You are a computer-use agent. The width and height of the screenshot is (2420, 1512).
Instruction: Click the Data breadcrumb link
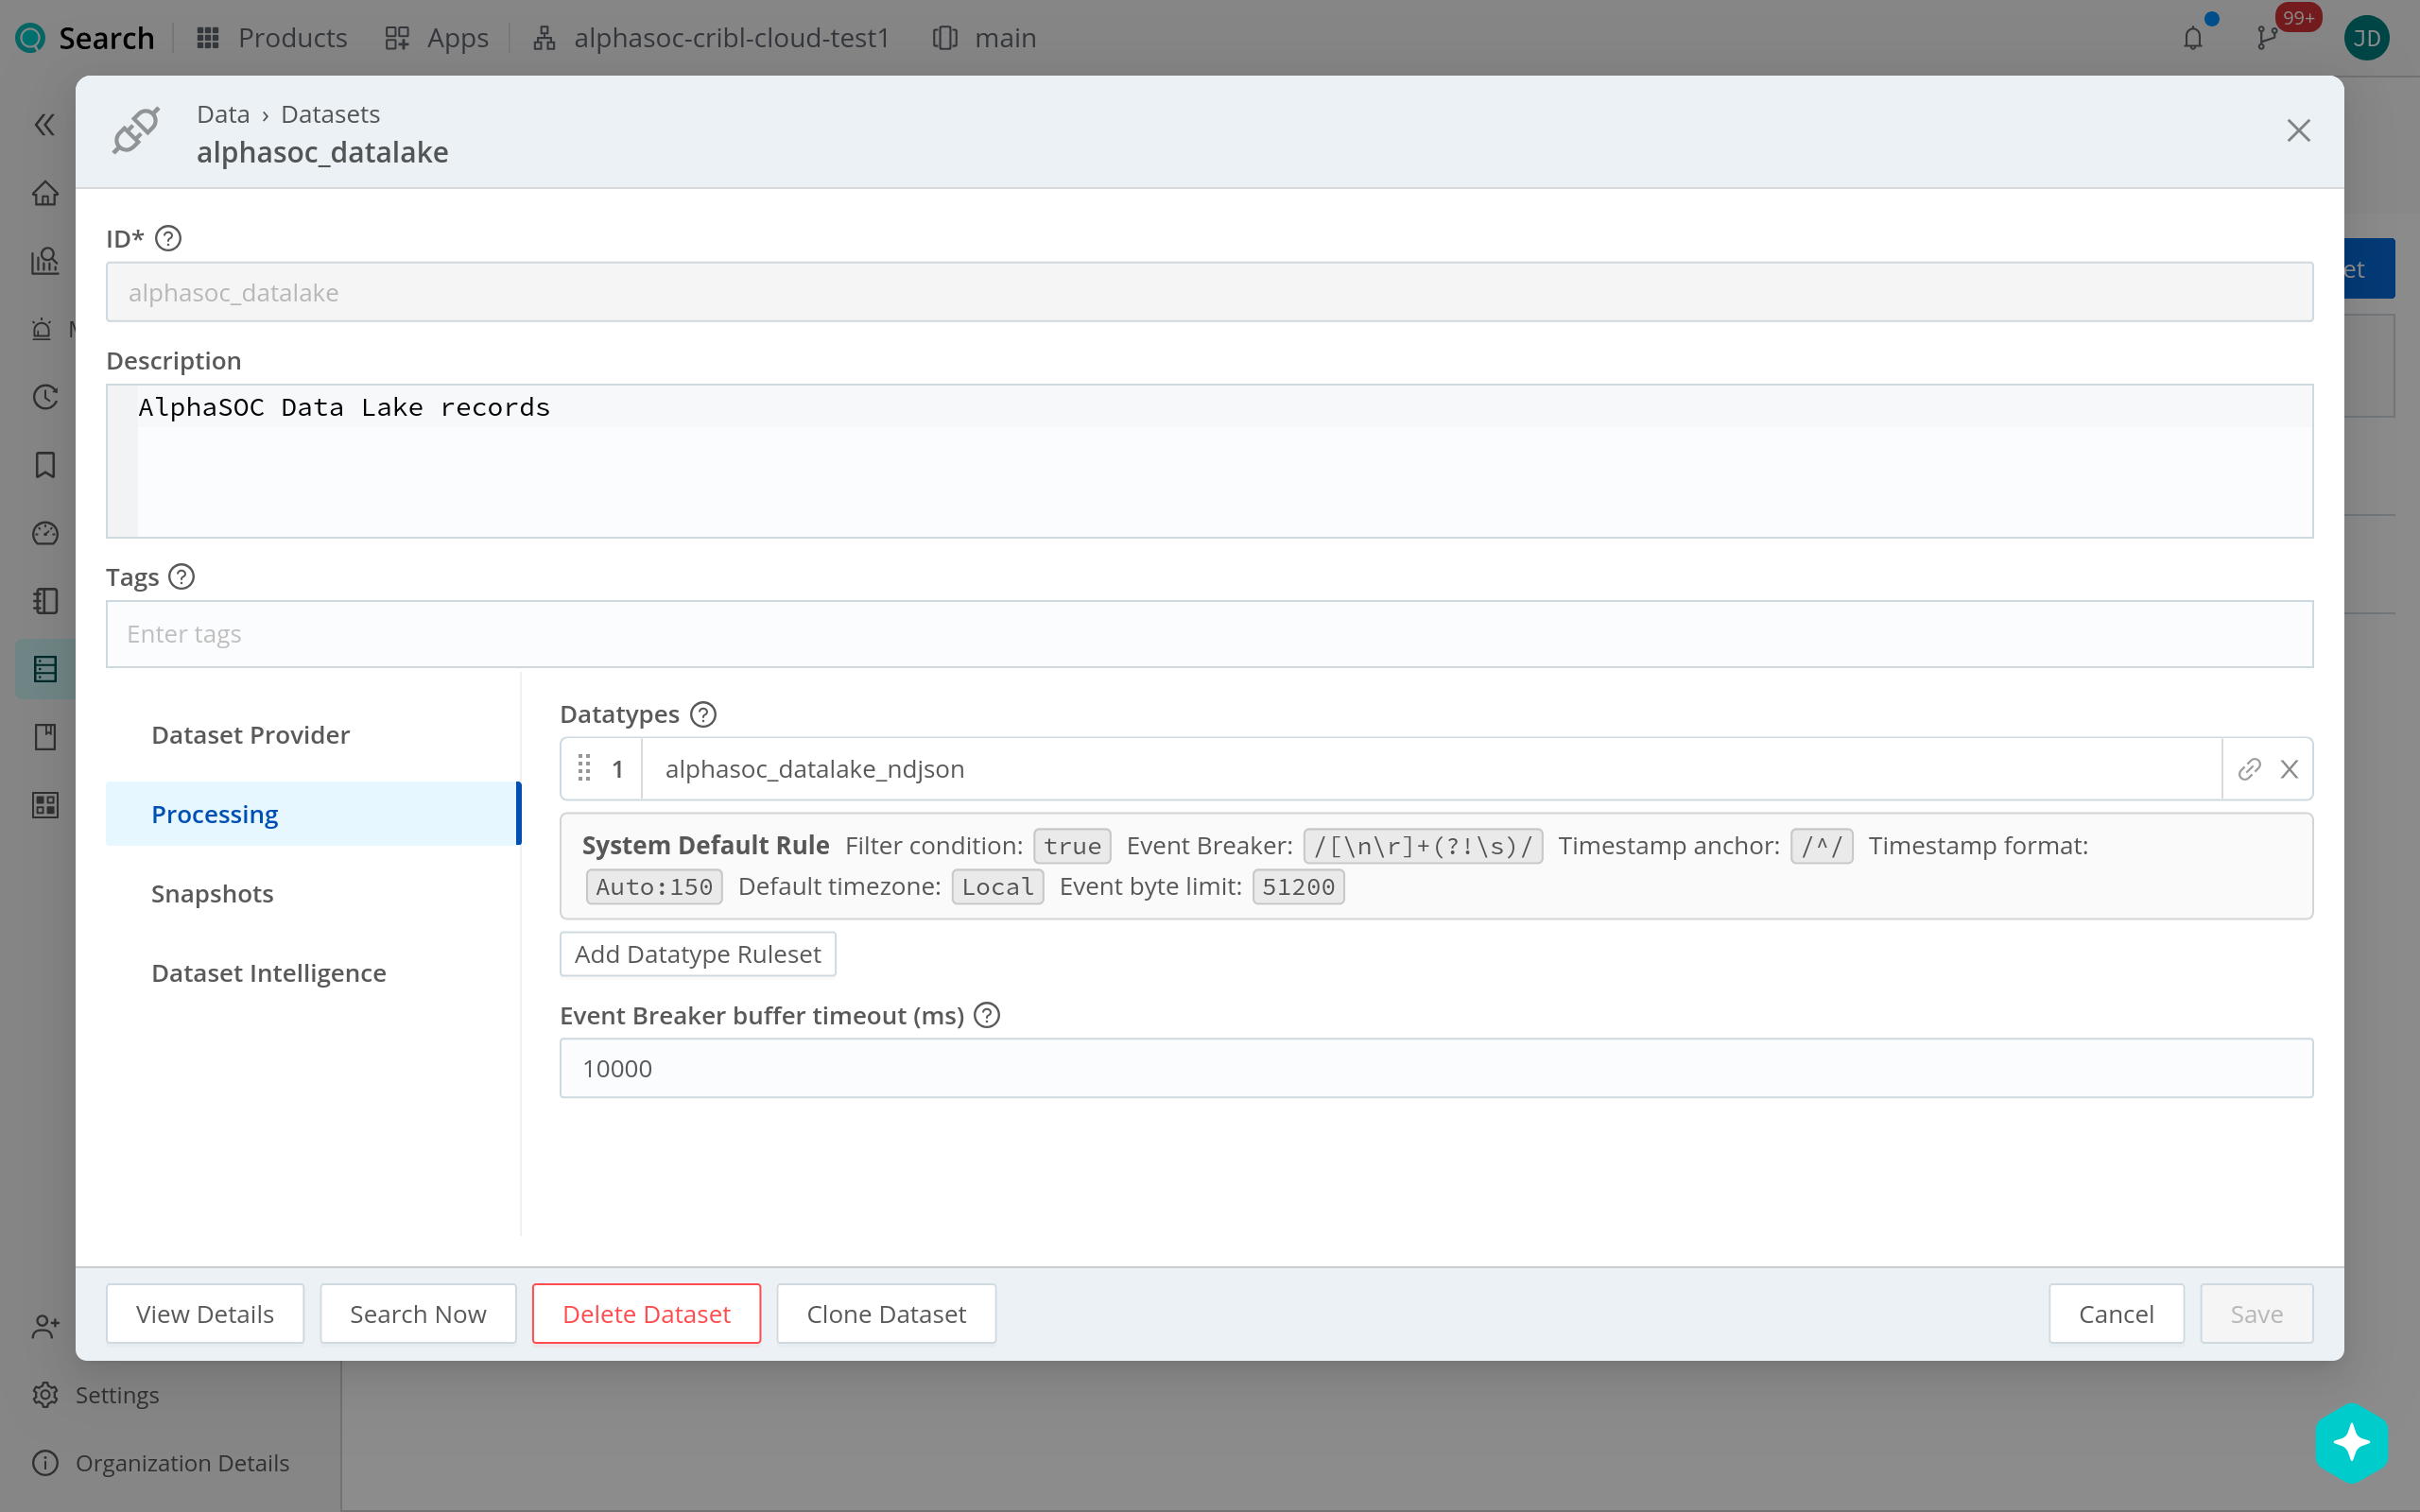click(223, 114)
